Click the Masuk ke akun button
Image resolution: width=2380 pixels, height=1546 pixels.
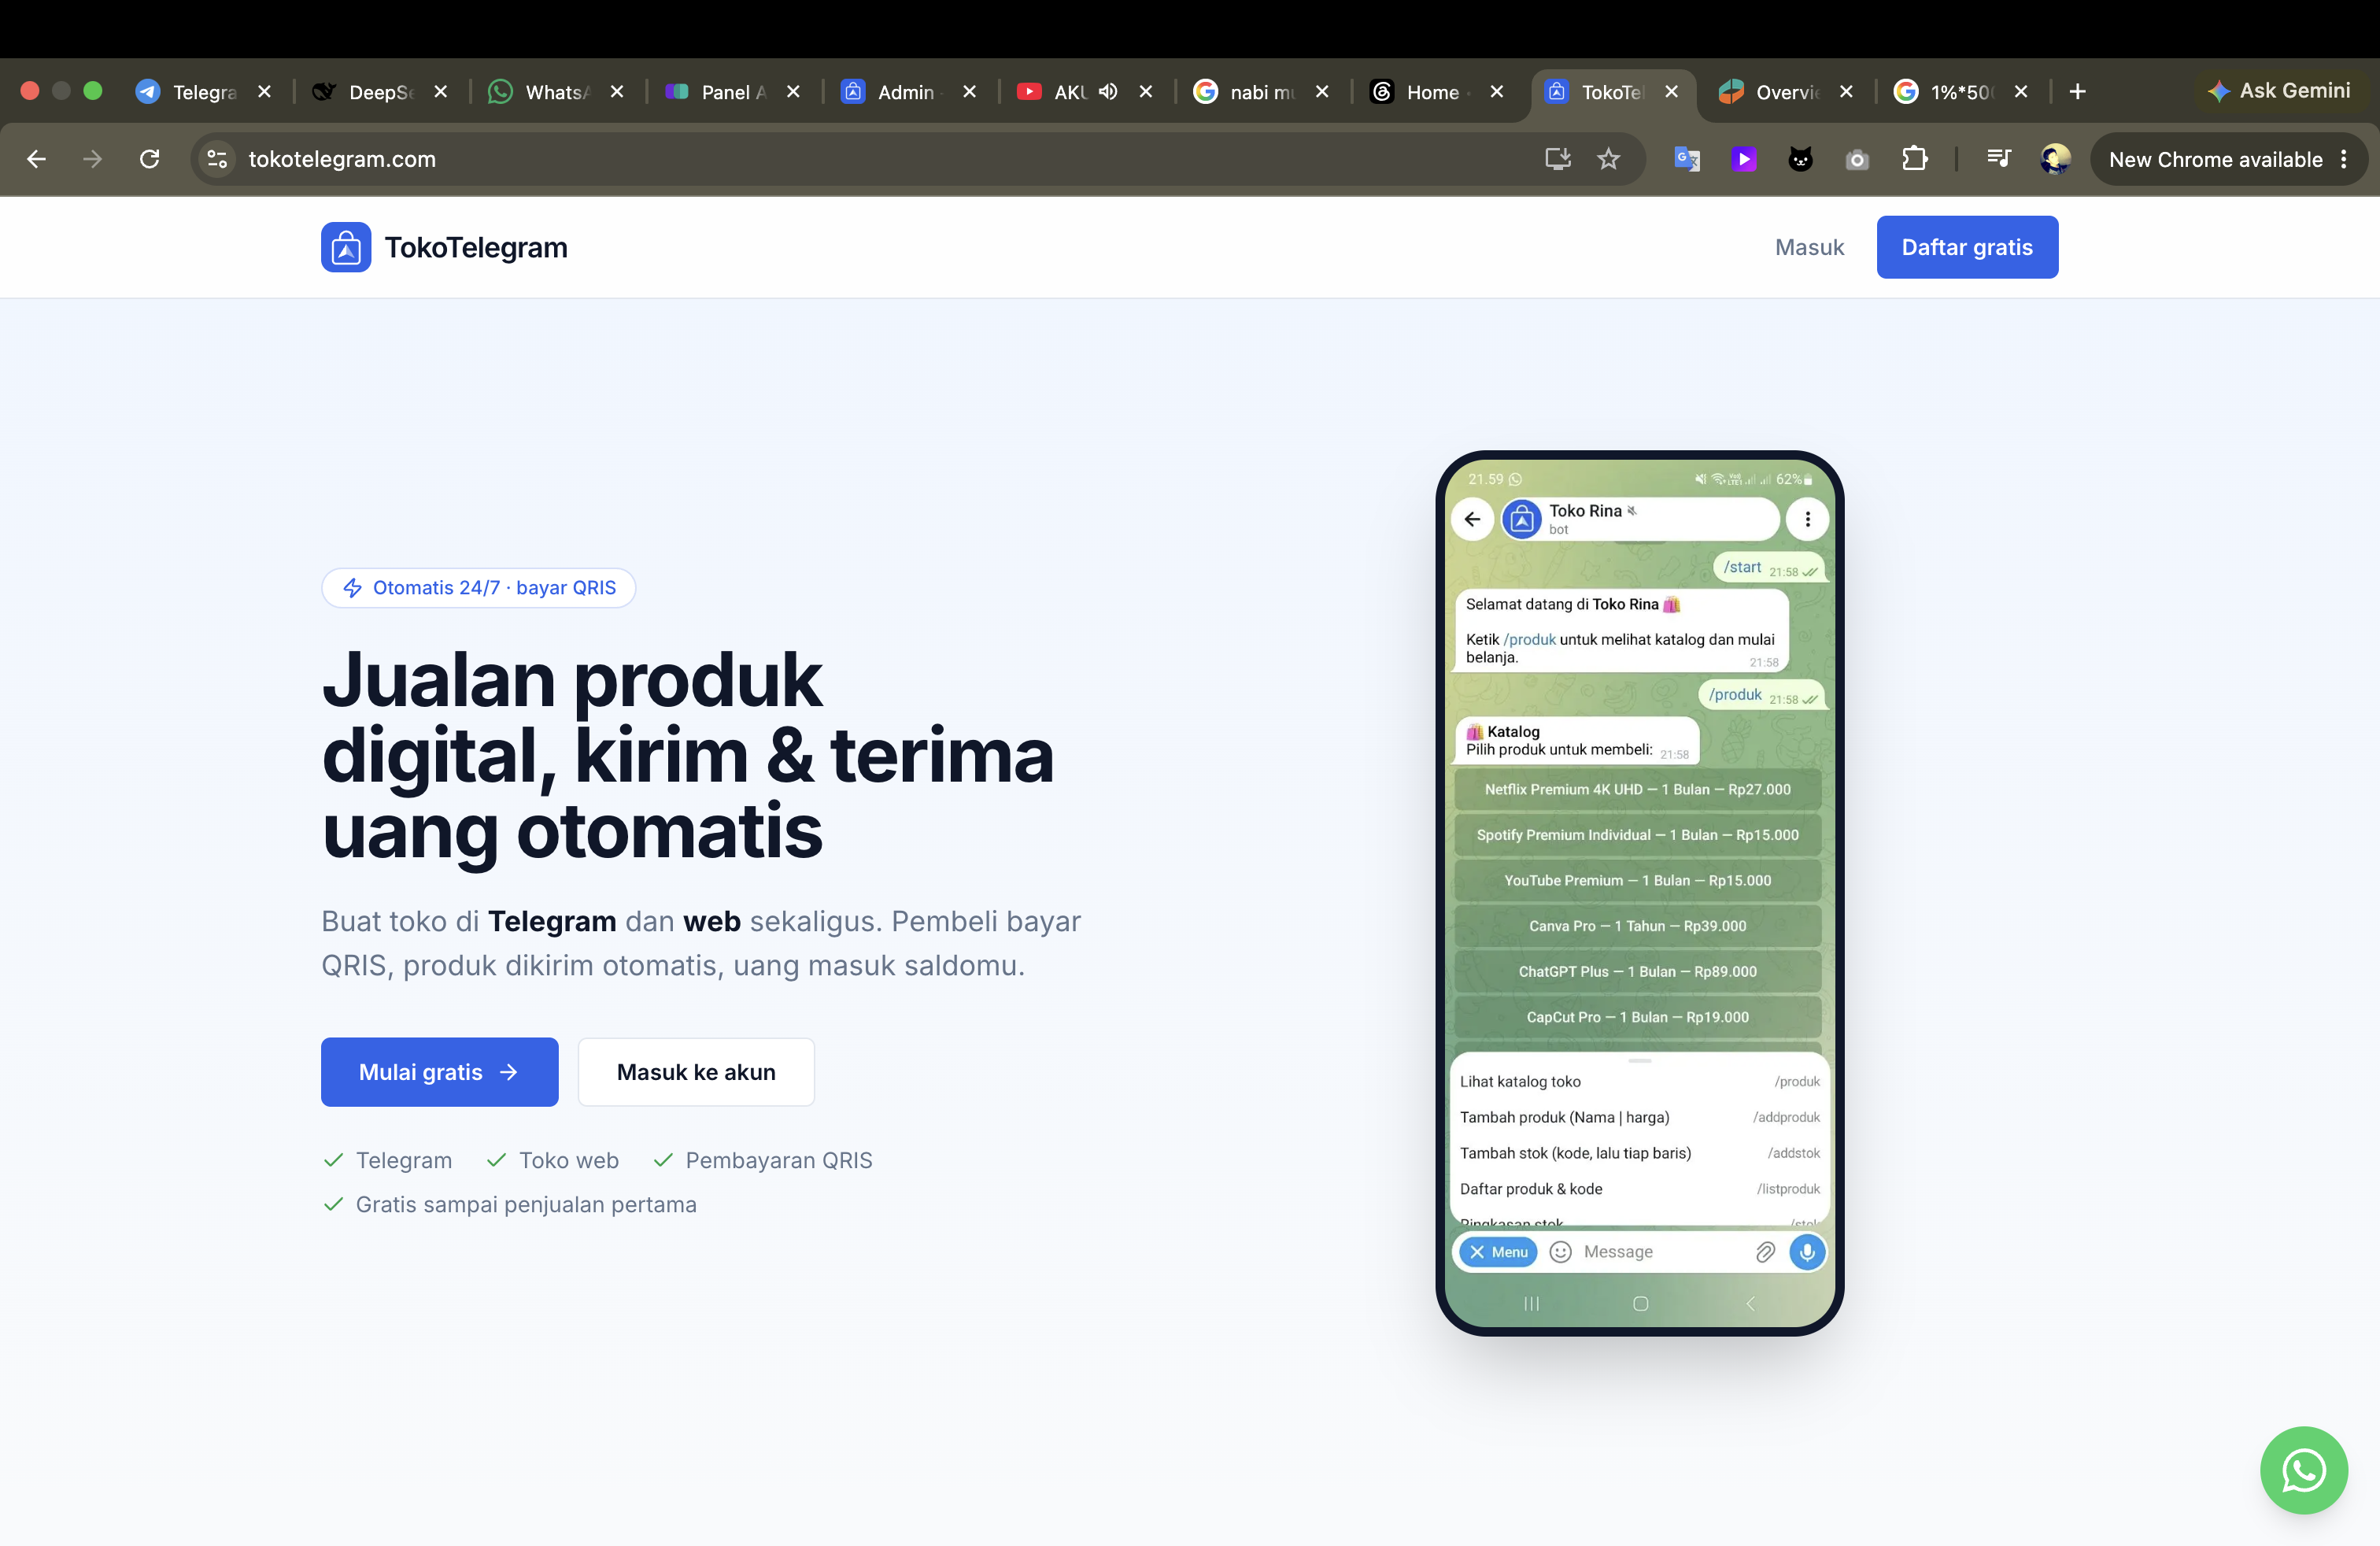(696, 1072)
